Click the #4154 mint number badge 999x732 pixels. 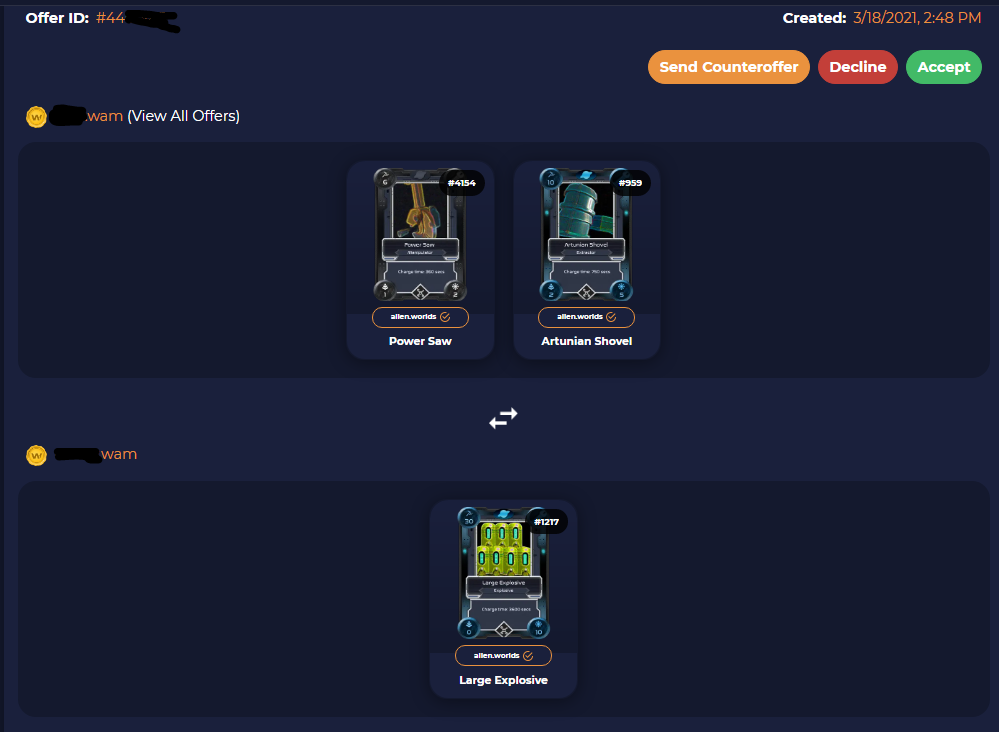click(x=462, y=183)
